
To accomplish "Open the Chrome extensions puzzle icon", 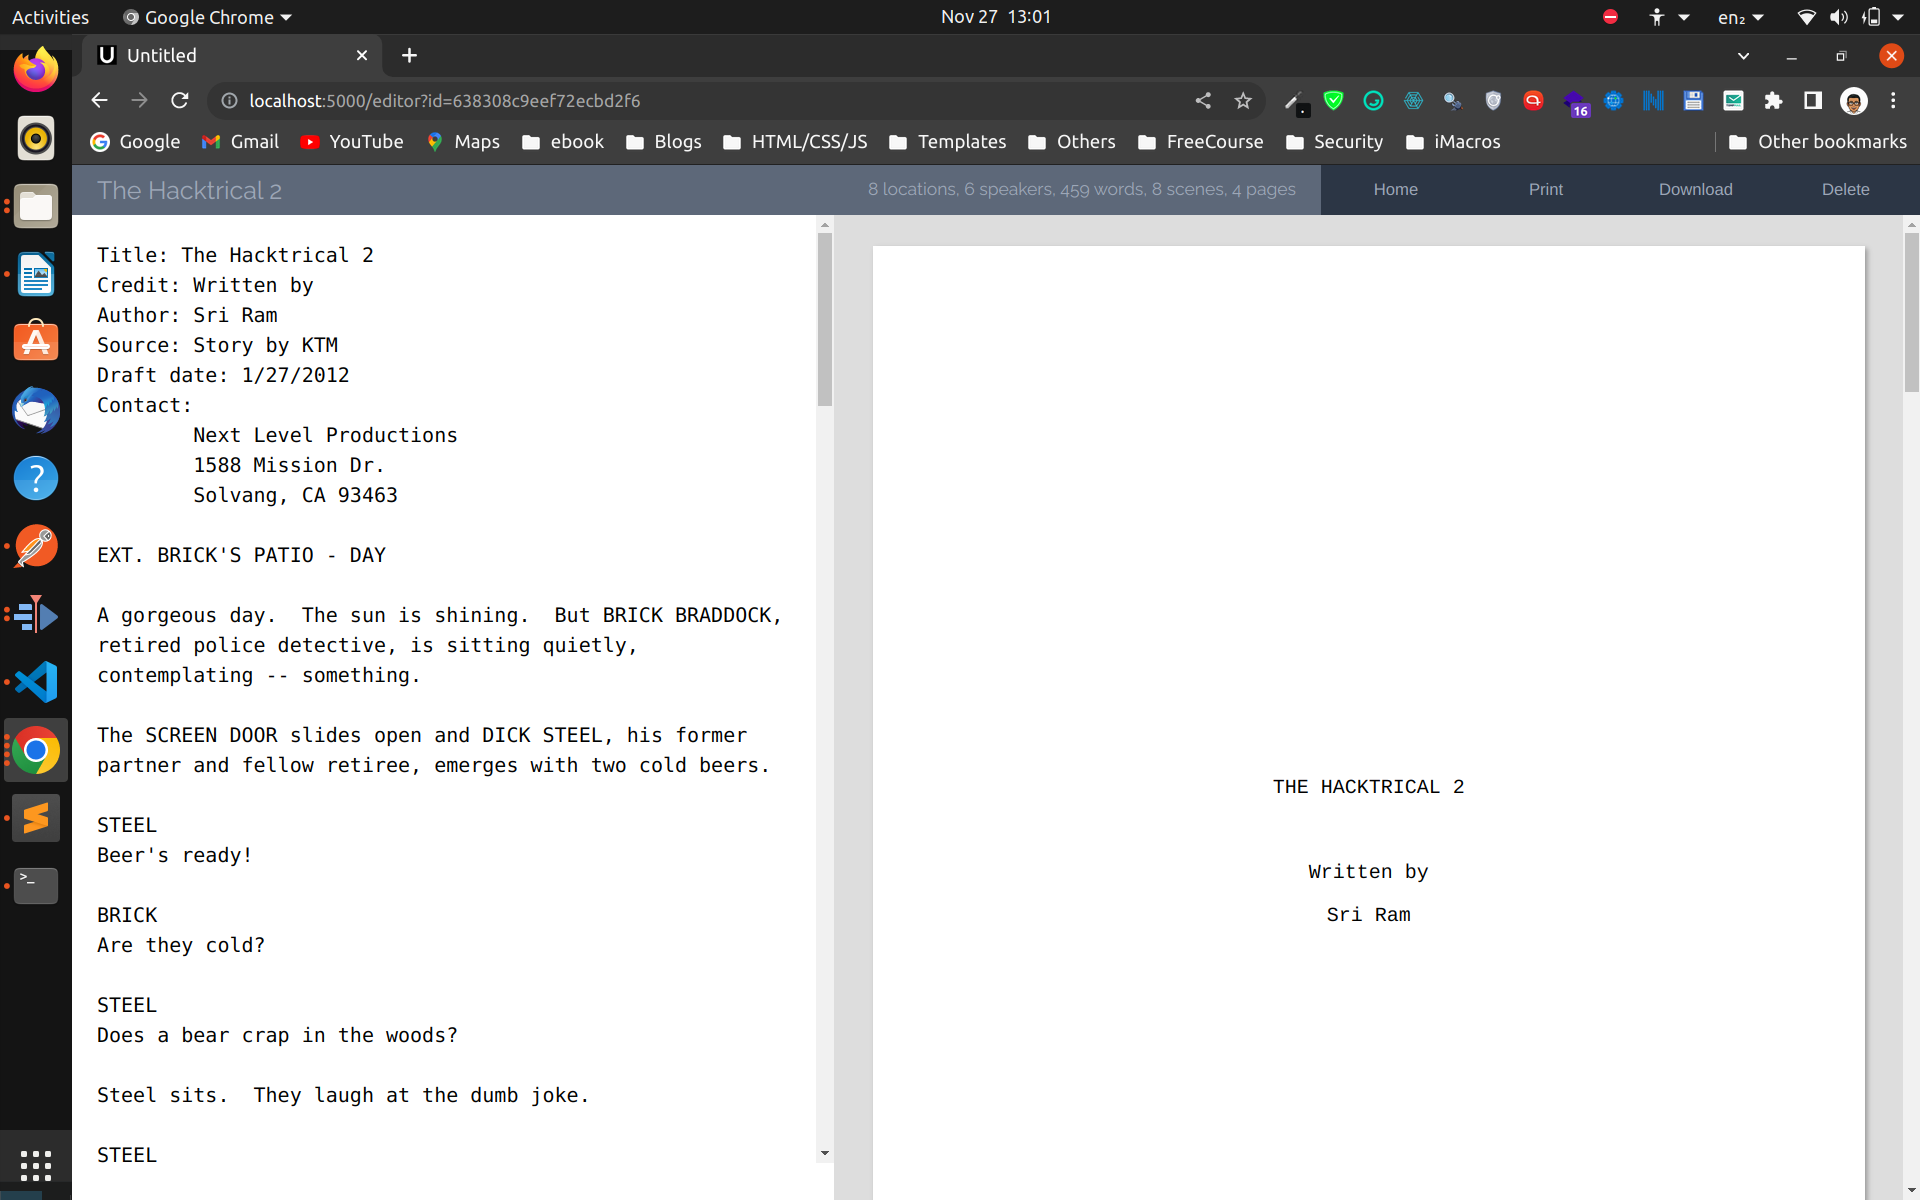I will tap(1773, 100).
